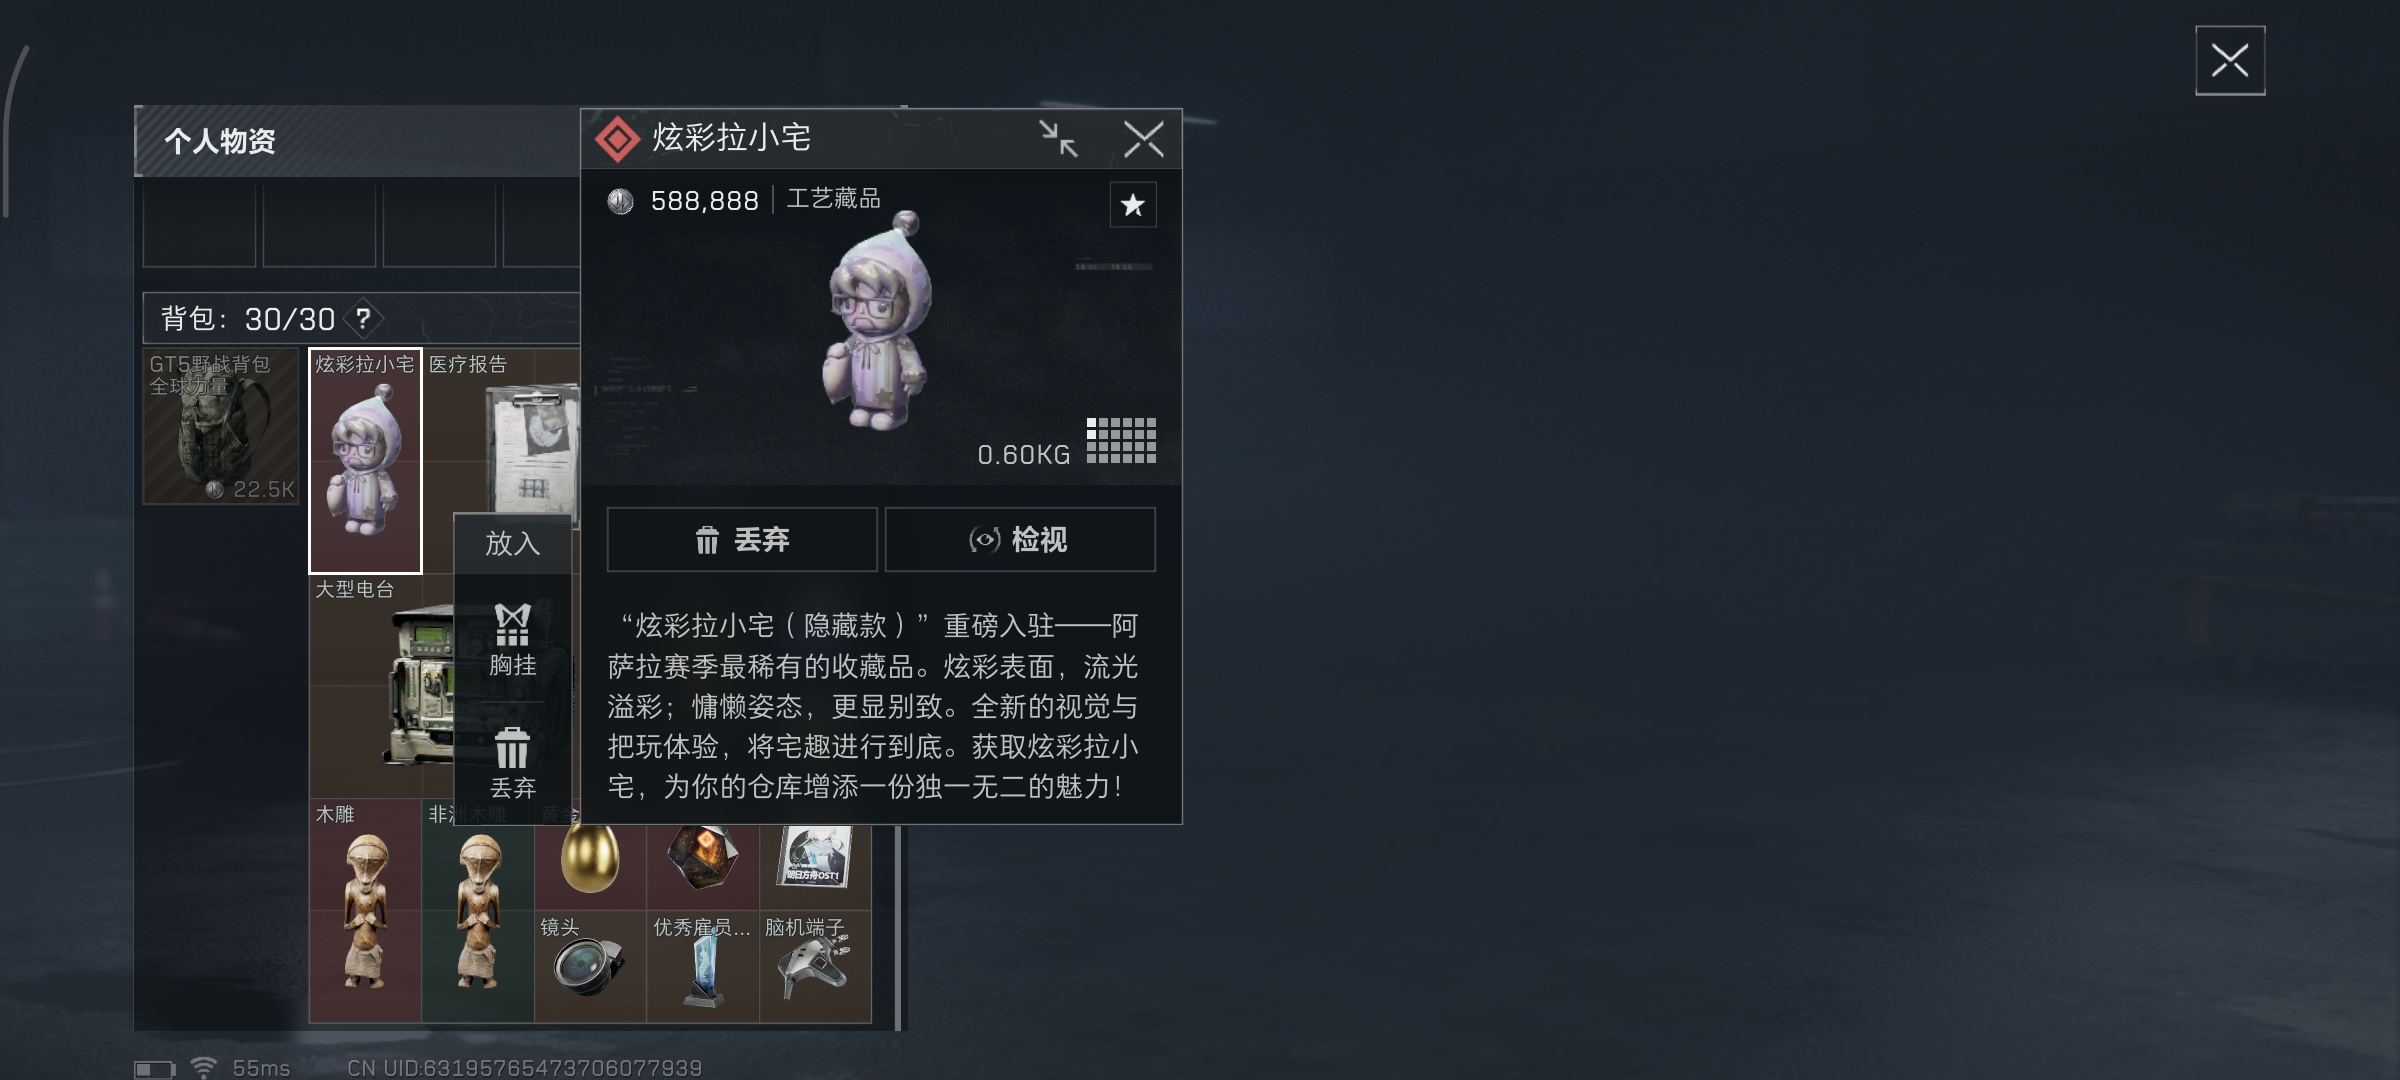Select the 炫彩拉小宅 figurine in the backpack
Viewport: 2400px width, 1080px height.
point(365,460)
